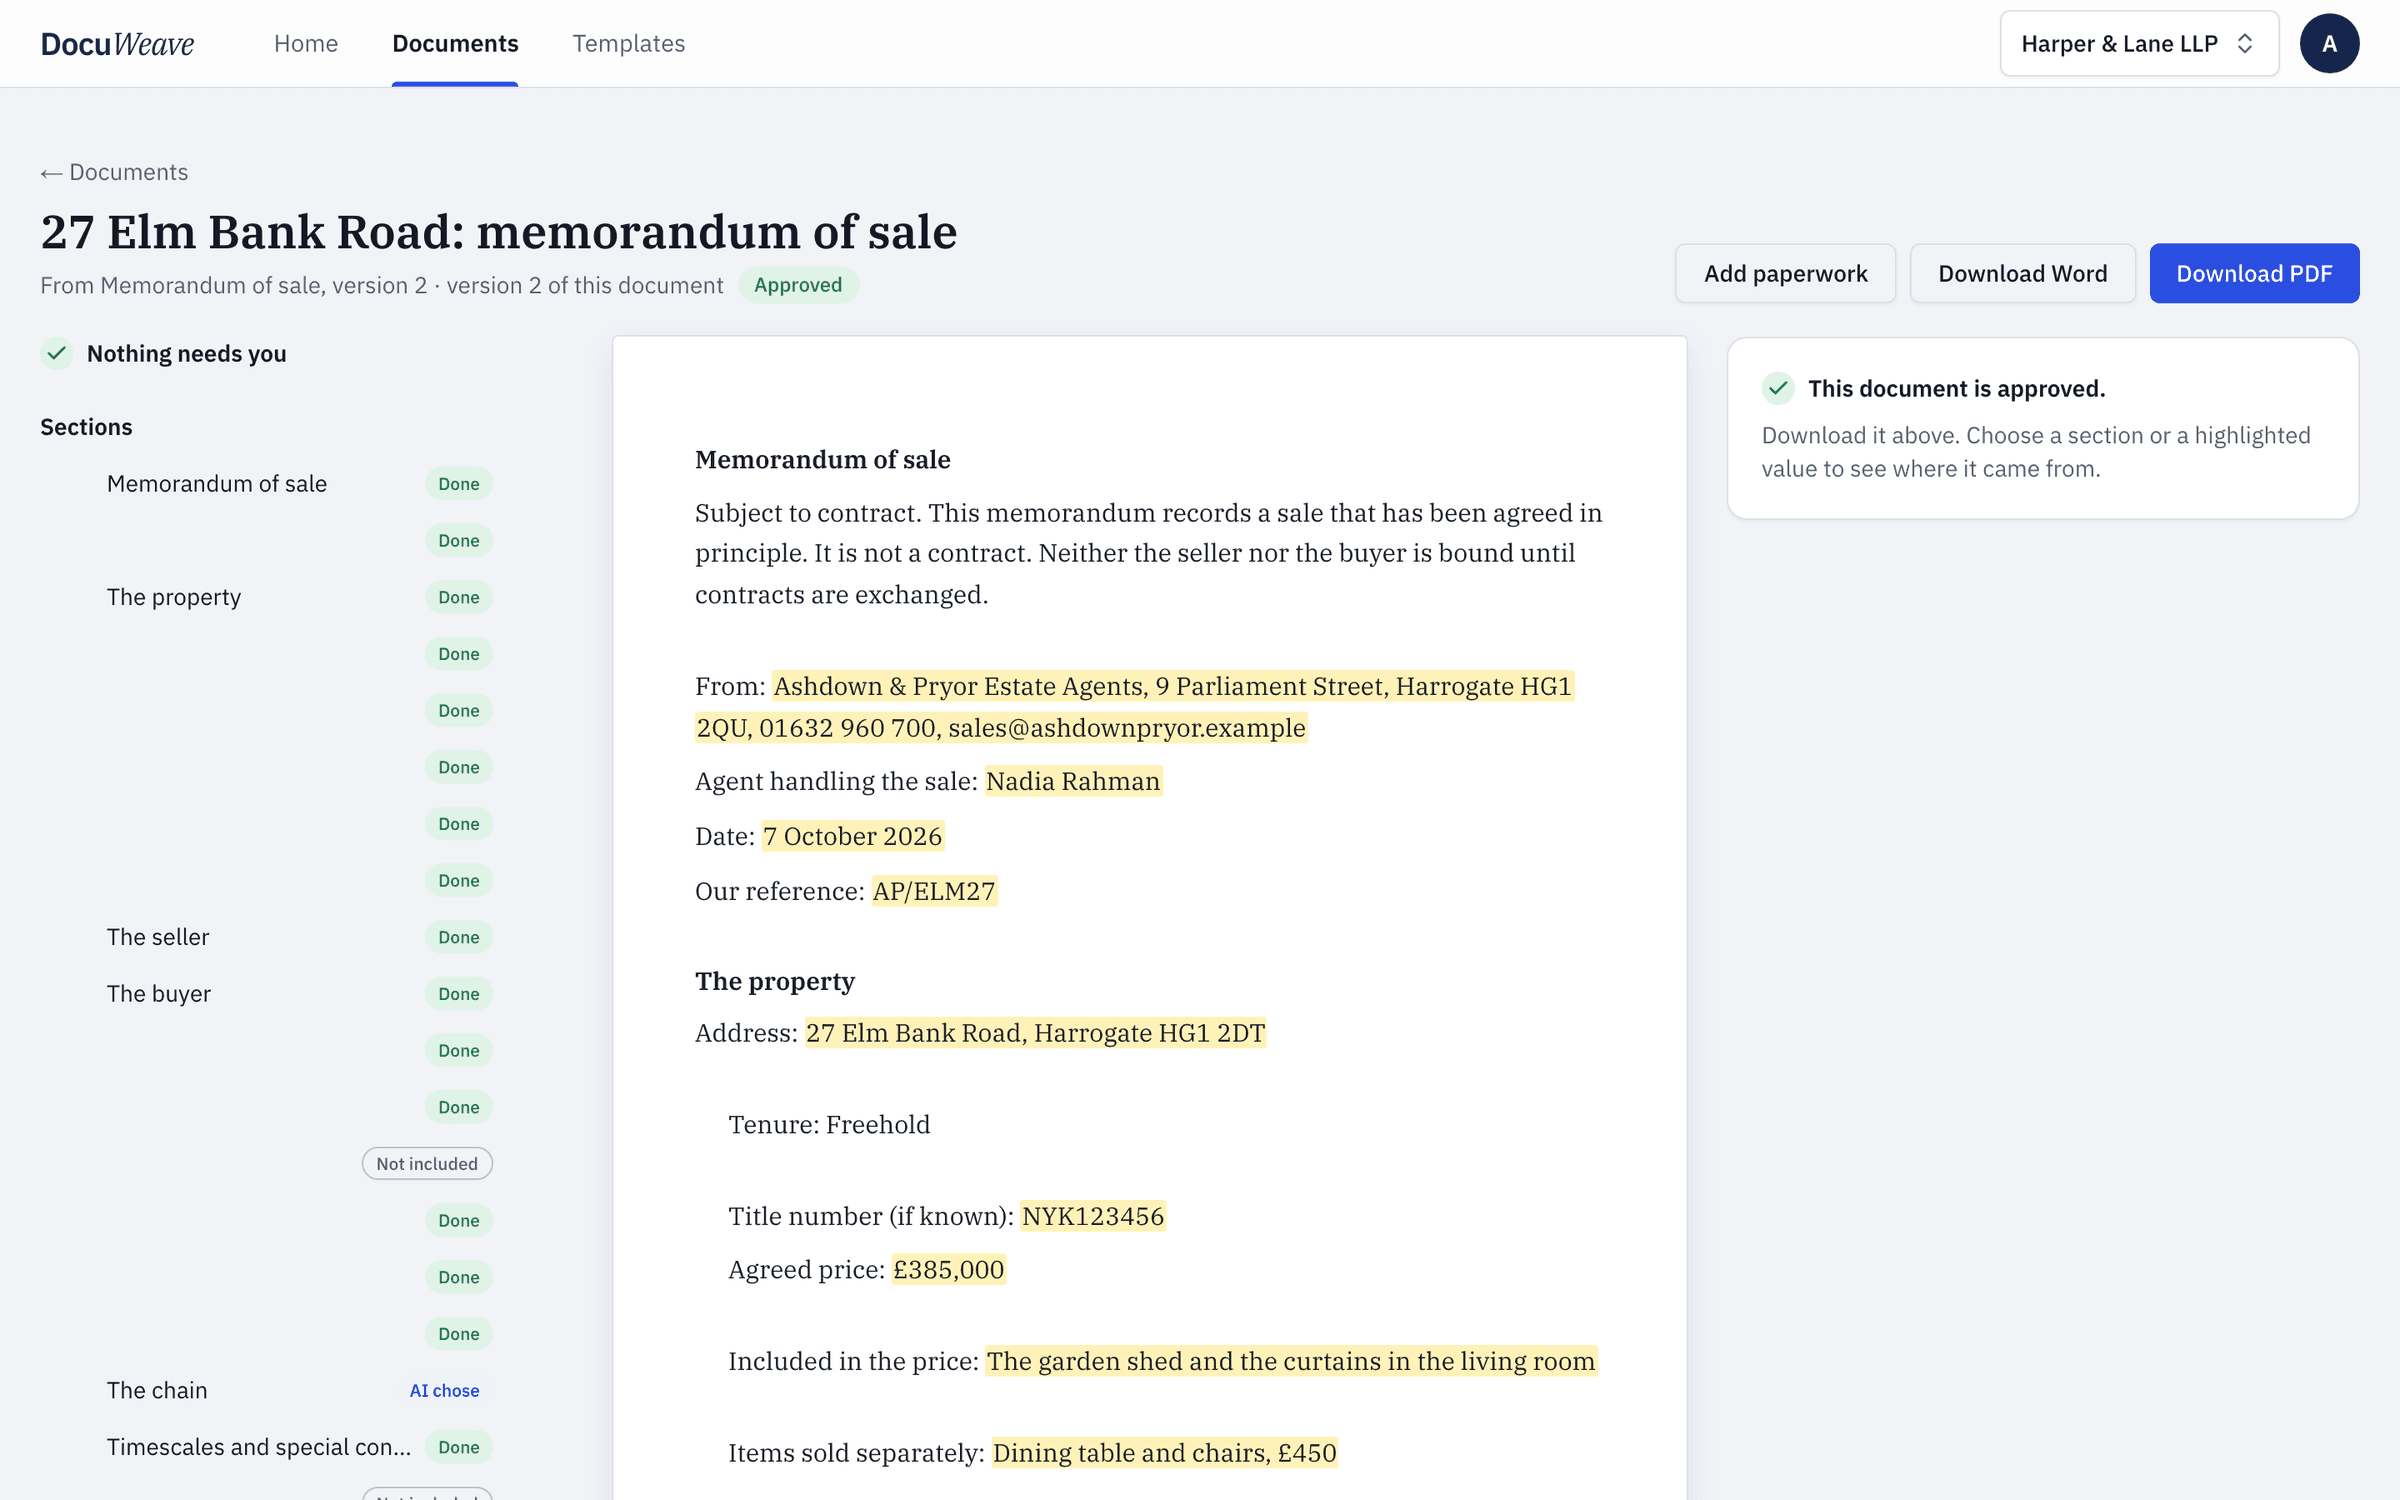The width and height of the screenshot is (2400, 1500).
Task: Click the Not included badge in sections list
Action: 427,1163
